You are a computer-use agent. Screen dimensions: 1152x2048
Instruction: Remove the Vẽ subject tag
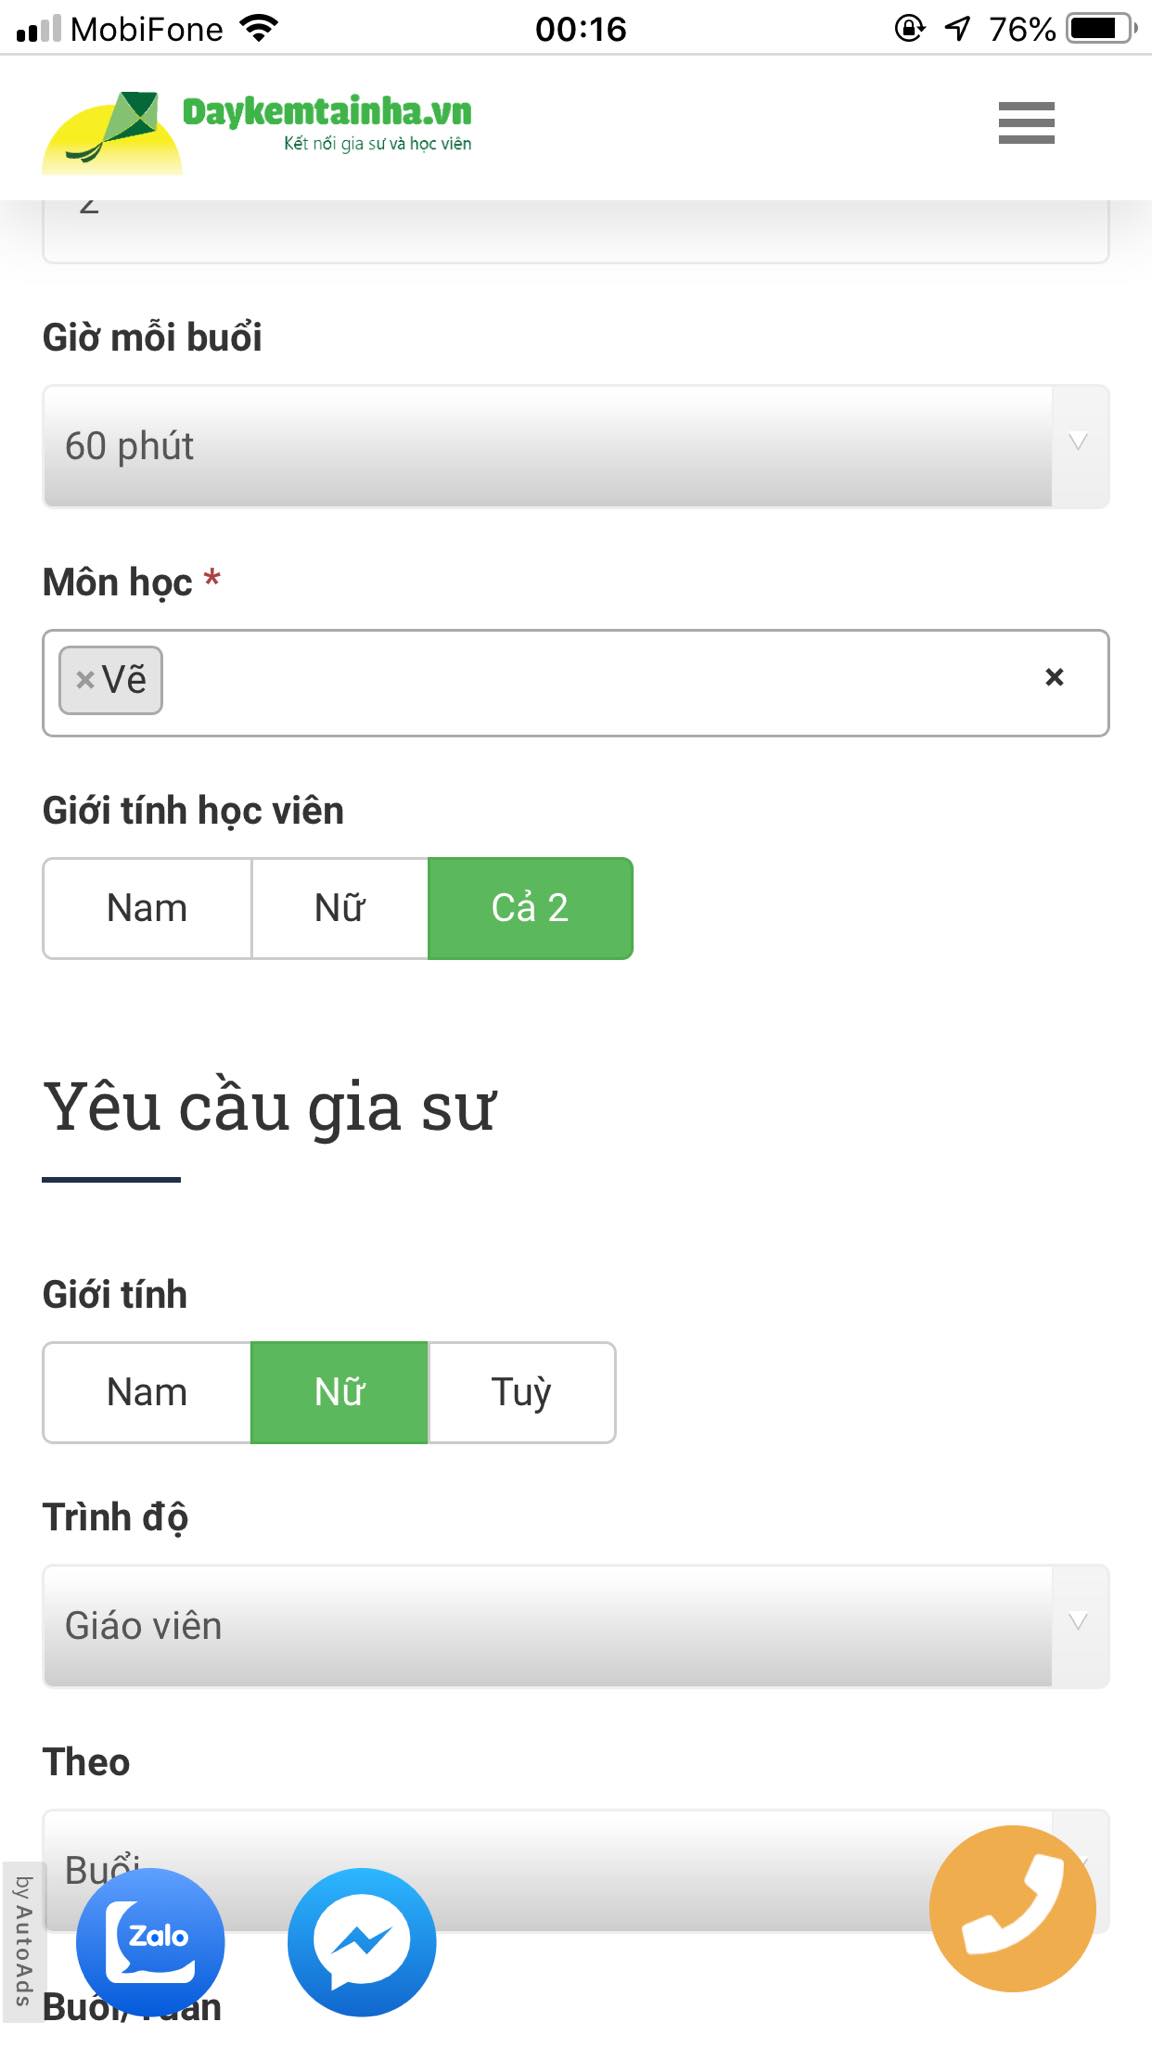tap(83, 679)
